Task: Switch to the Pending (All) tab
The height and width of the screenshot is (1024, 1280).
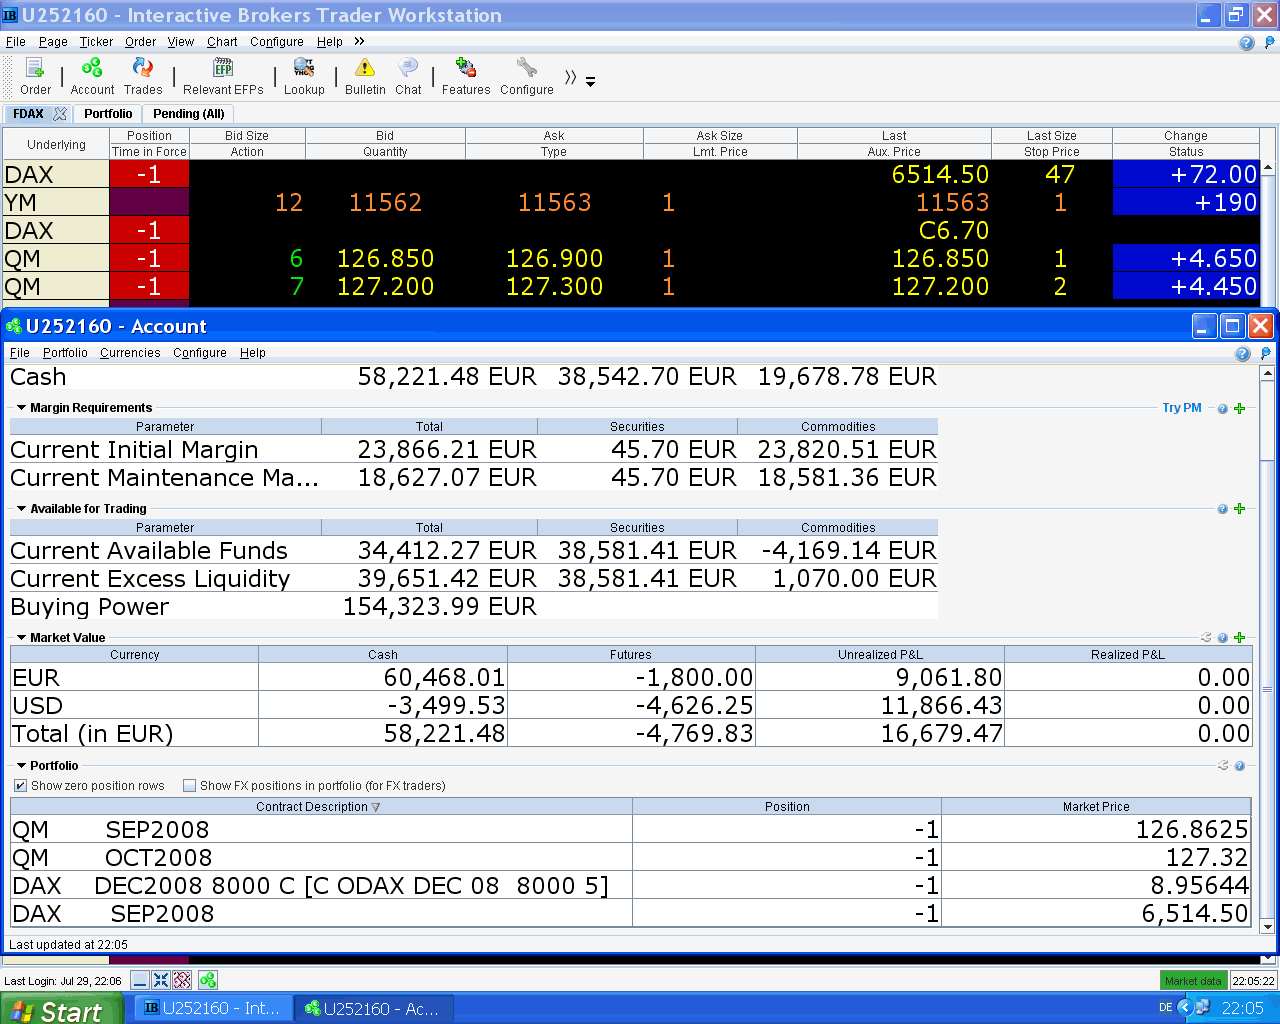Action: (188, 114)
